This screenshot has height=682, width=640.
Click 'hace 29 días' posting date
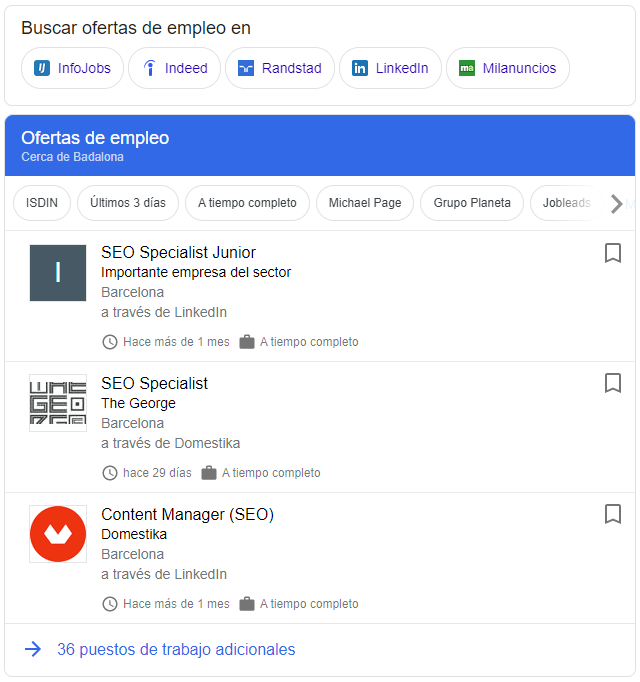click(157, 473)
